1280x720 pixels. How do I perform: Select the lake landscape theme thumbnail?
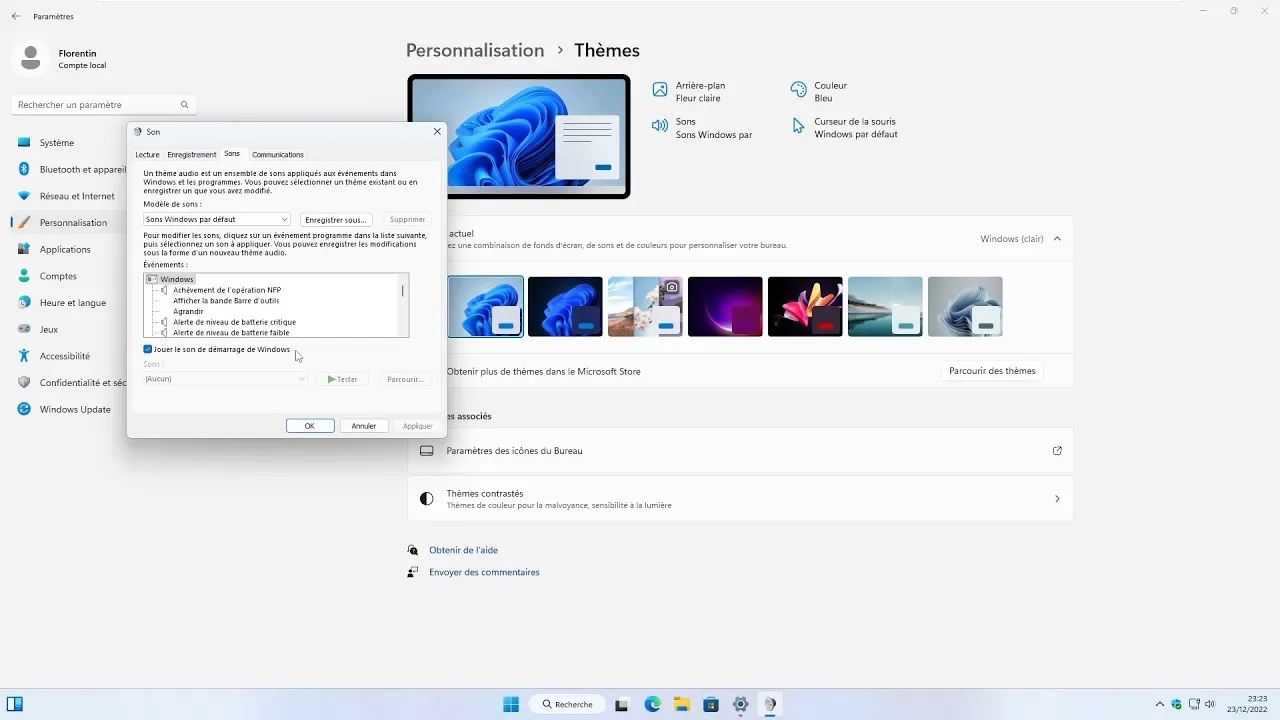click(885, 306)
